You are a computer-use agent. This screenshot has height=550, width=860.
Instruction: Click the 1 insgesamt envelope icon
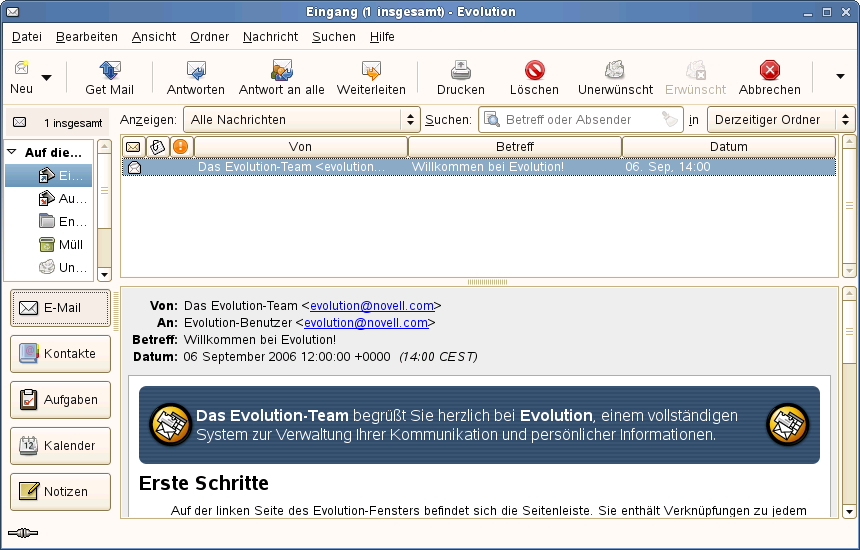(19, 122)
